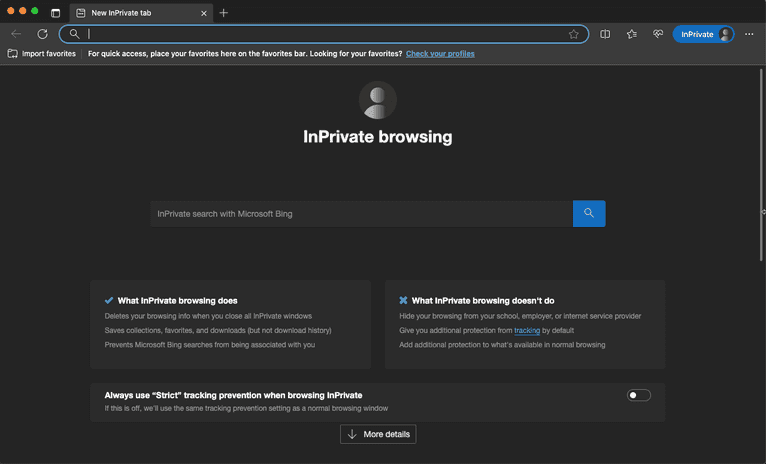Open the Check your profiles link
The width and height of the screenshot is (766, 464).
pos(440,53)
